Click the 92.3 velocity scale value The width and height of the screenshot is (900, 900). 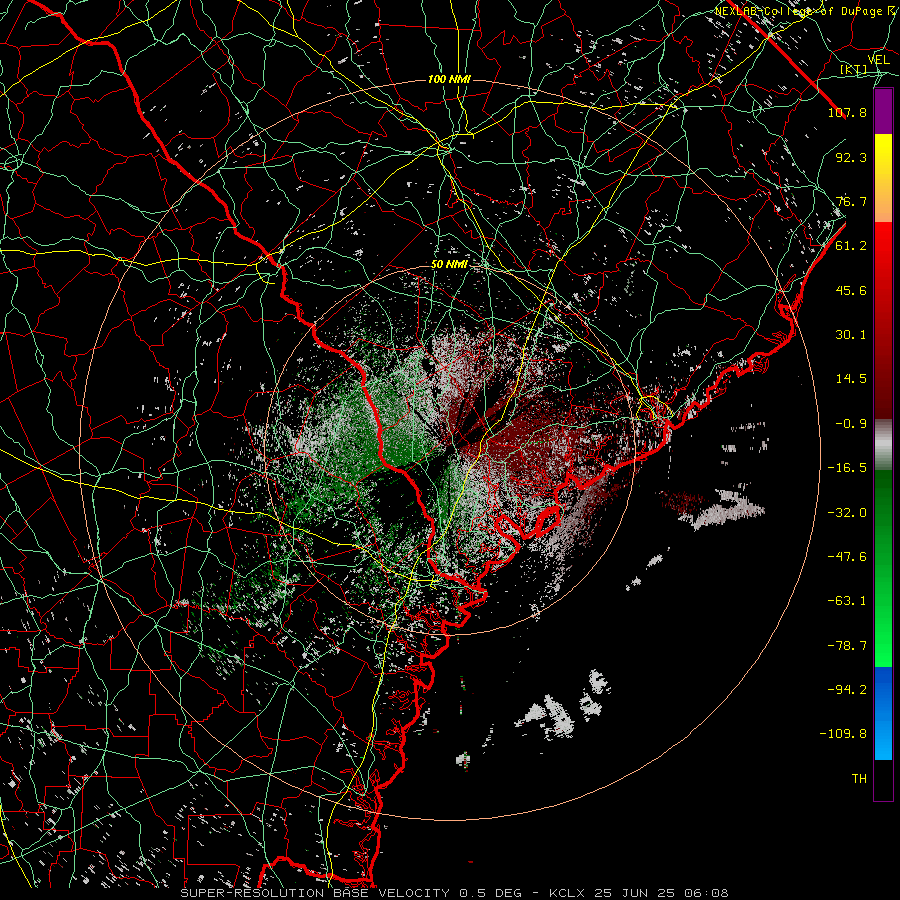pos(851,157)
